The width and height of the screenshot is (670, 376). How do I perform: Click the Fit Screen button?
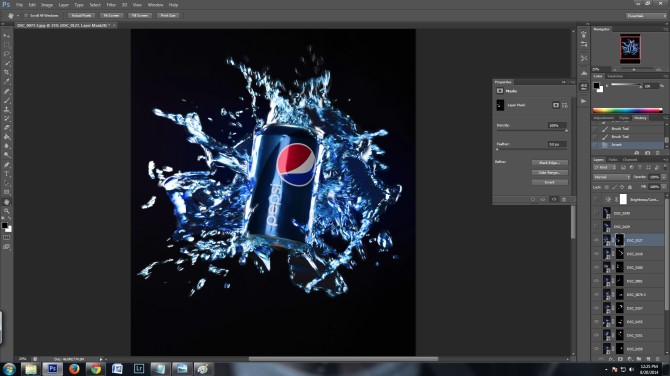112,15
